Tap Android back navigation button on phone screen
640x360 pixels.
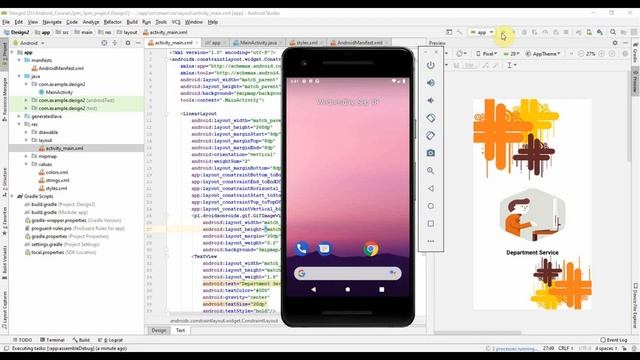(x=313, y=289)
